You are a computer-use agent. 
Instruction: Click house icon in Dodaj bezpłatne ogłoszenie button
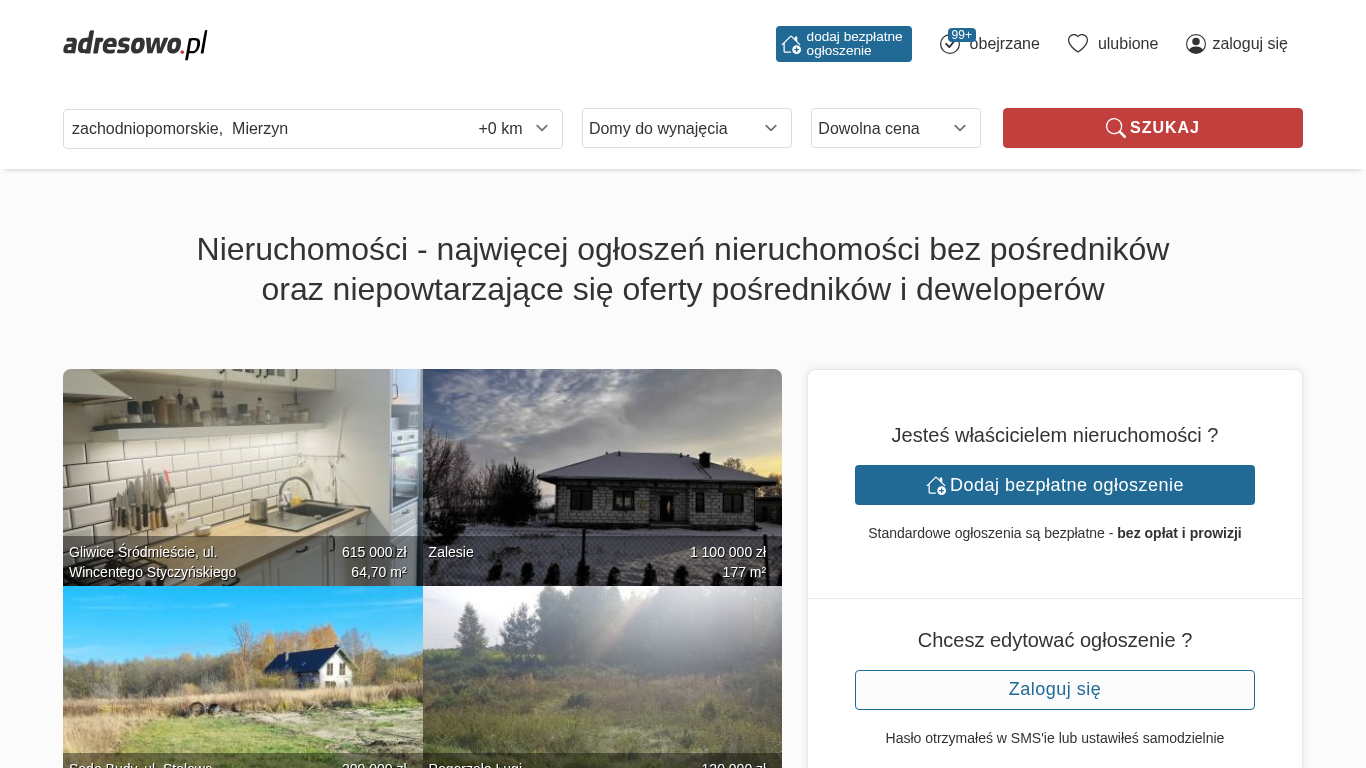coord(936,485)
